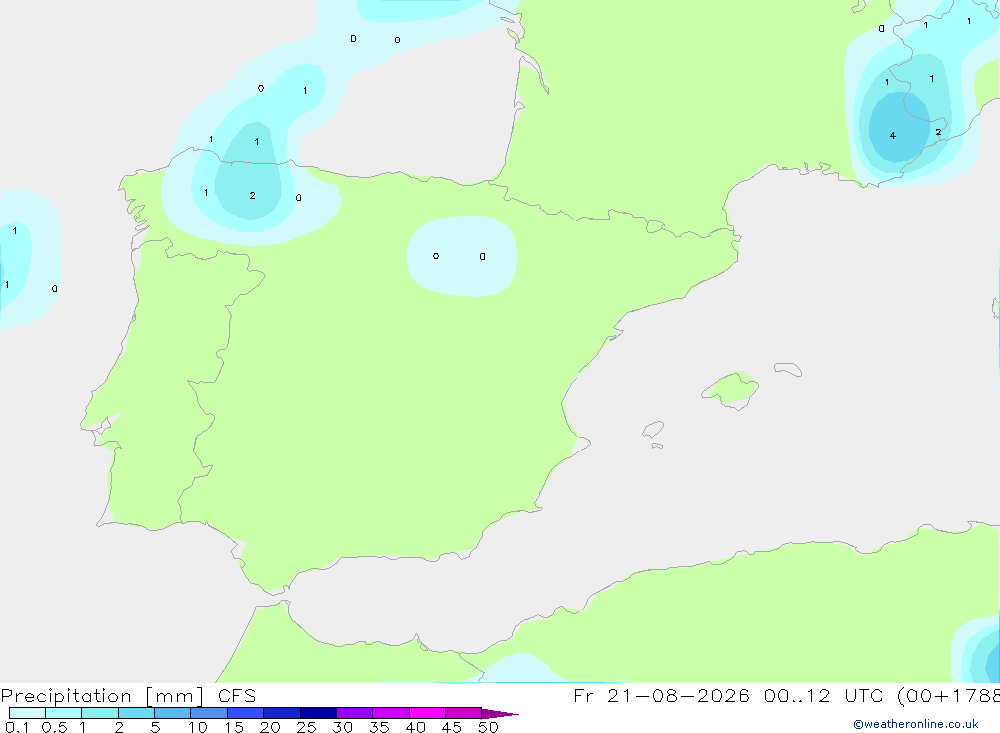Click the '0.5' legend scale label
Viewport: 1000px width, 733px height.
[x=54, y=727]
